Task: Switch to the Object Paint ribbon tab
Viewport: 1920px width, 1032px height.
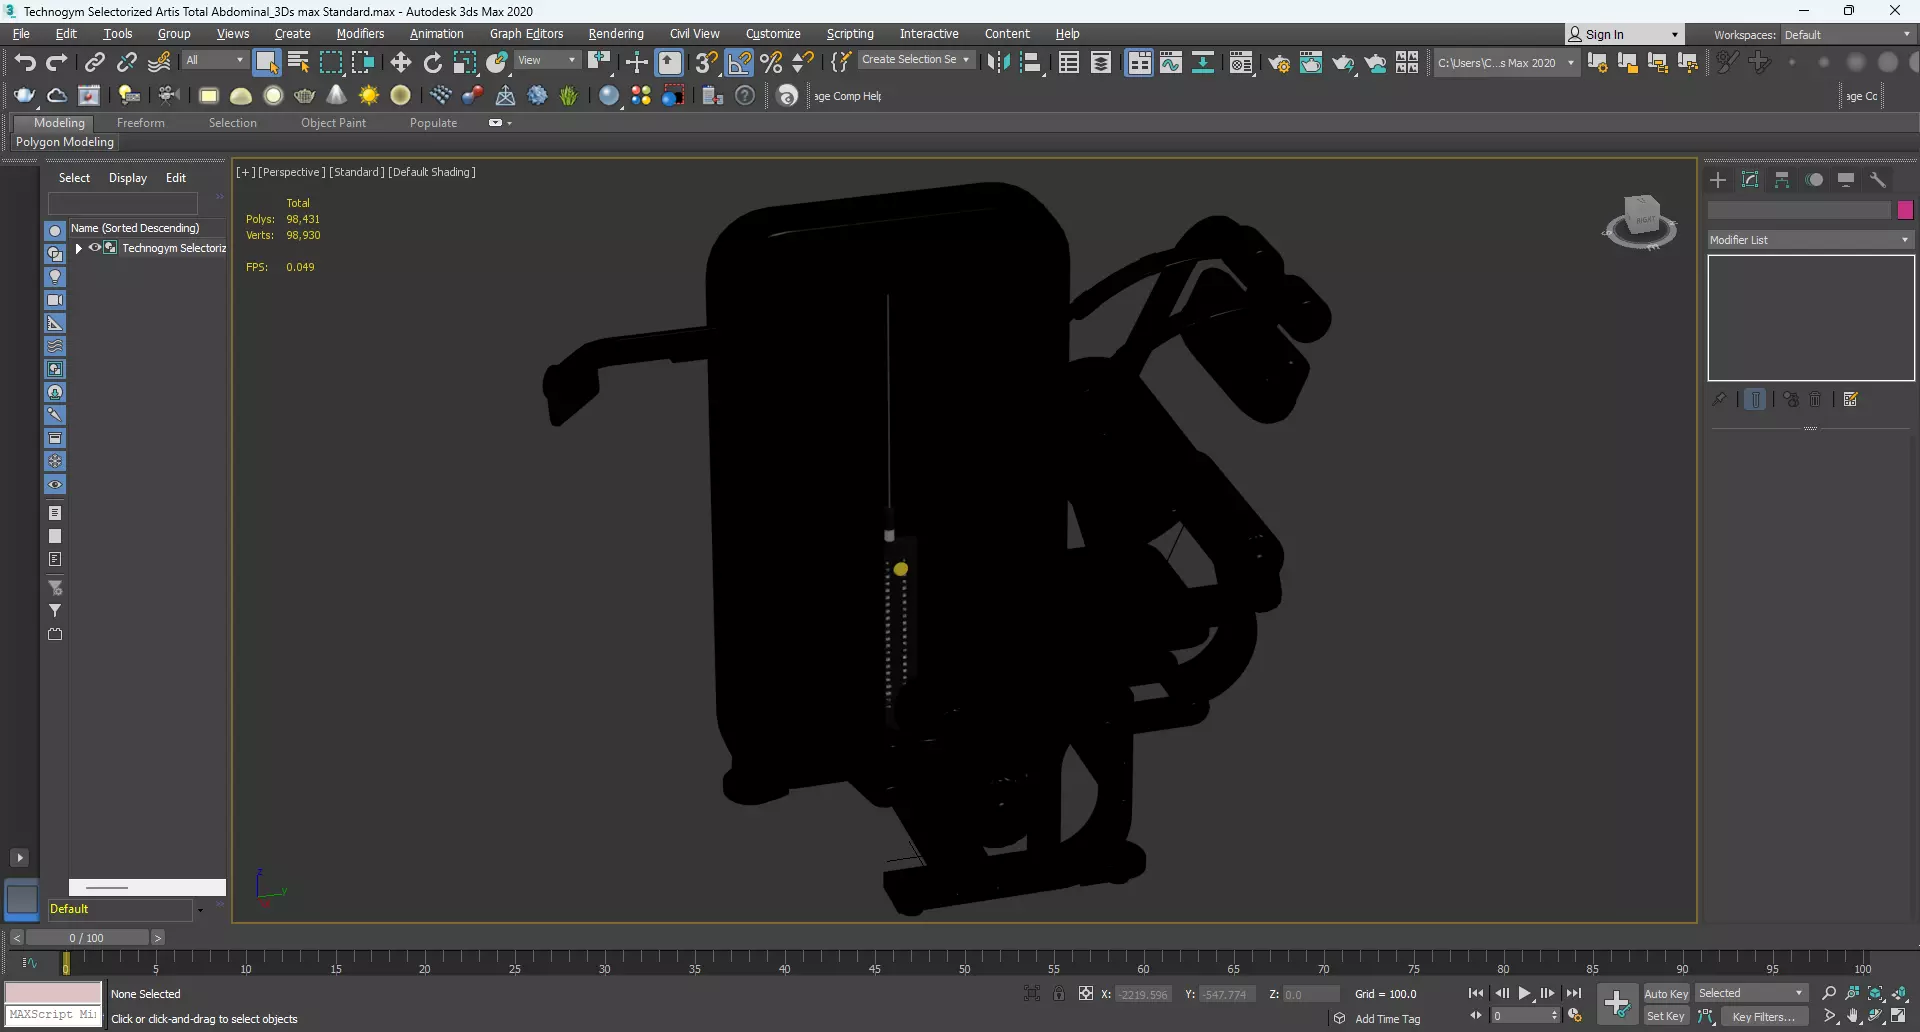Action: tap(333, 123)
